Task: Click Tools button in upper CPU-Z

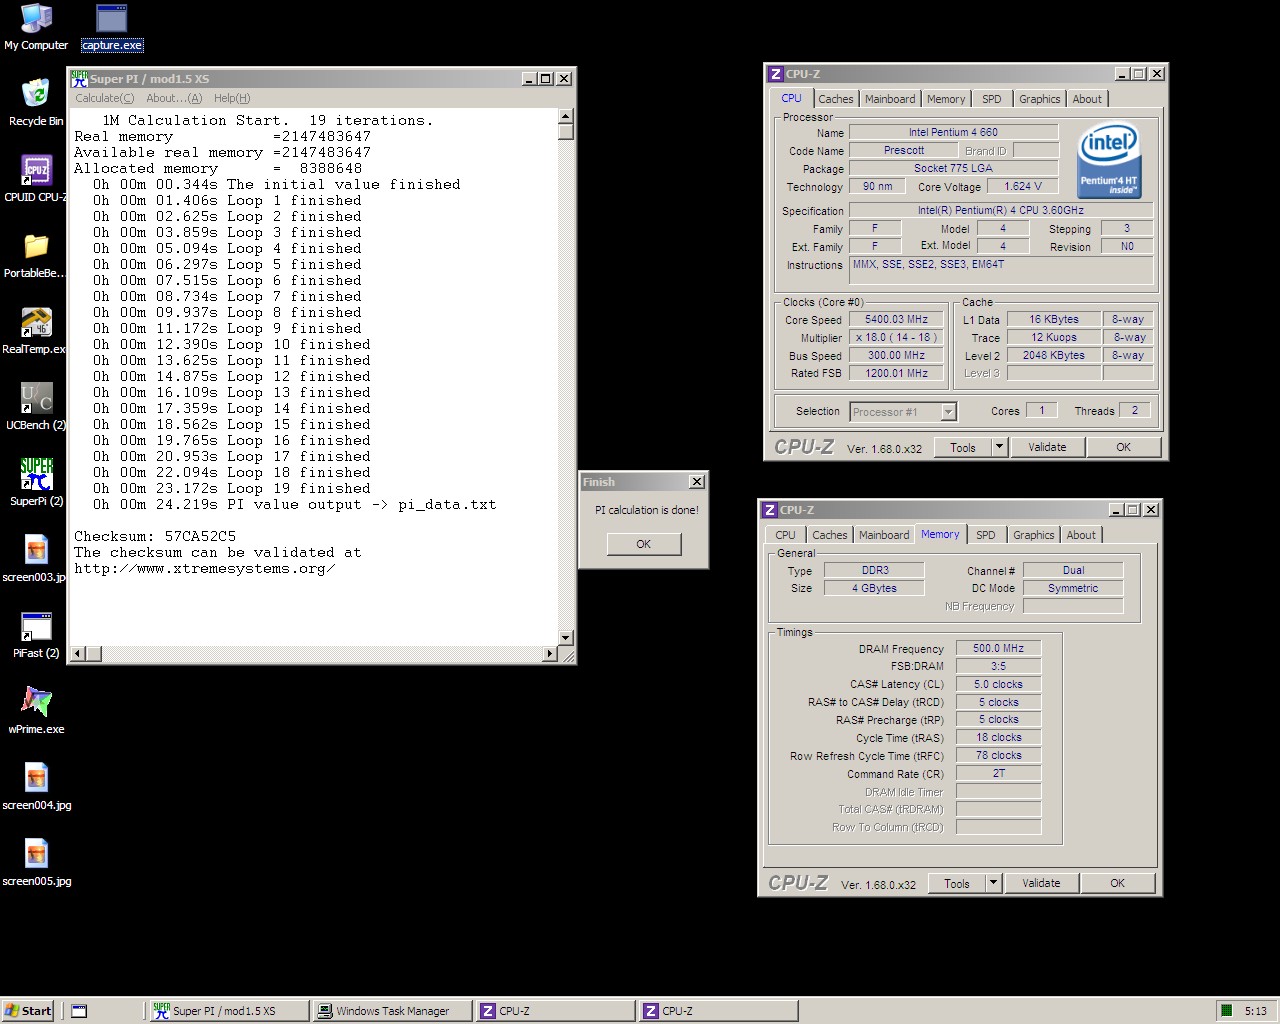Action: click(962, 447)
